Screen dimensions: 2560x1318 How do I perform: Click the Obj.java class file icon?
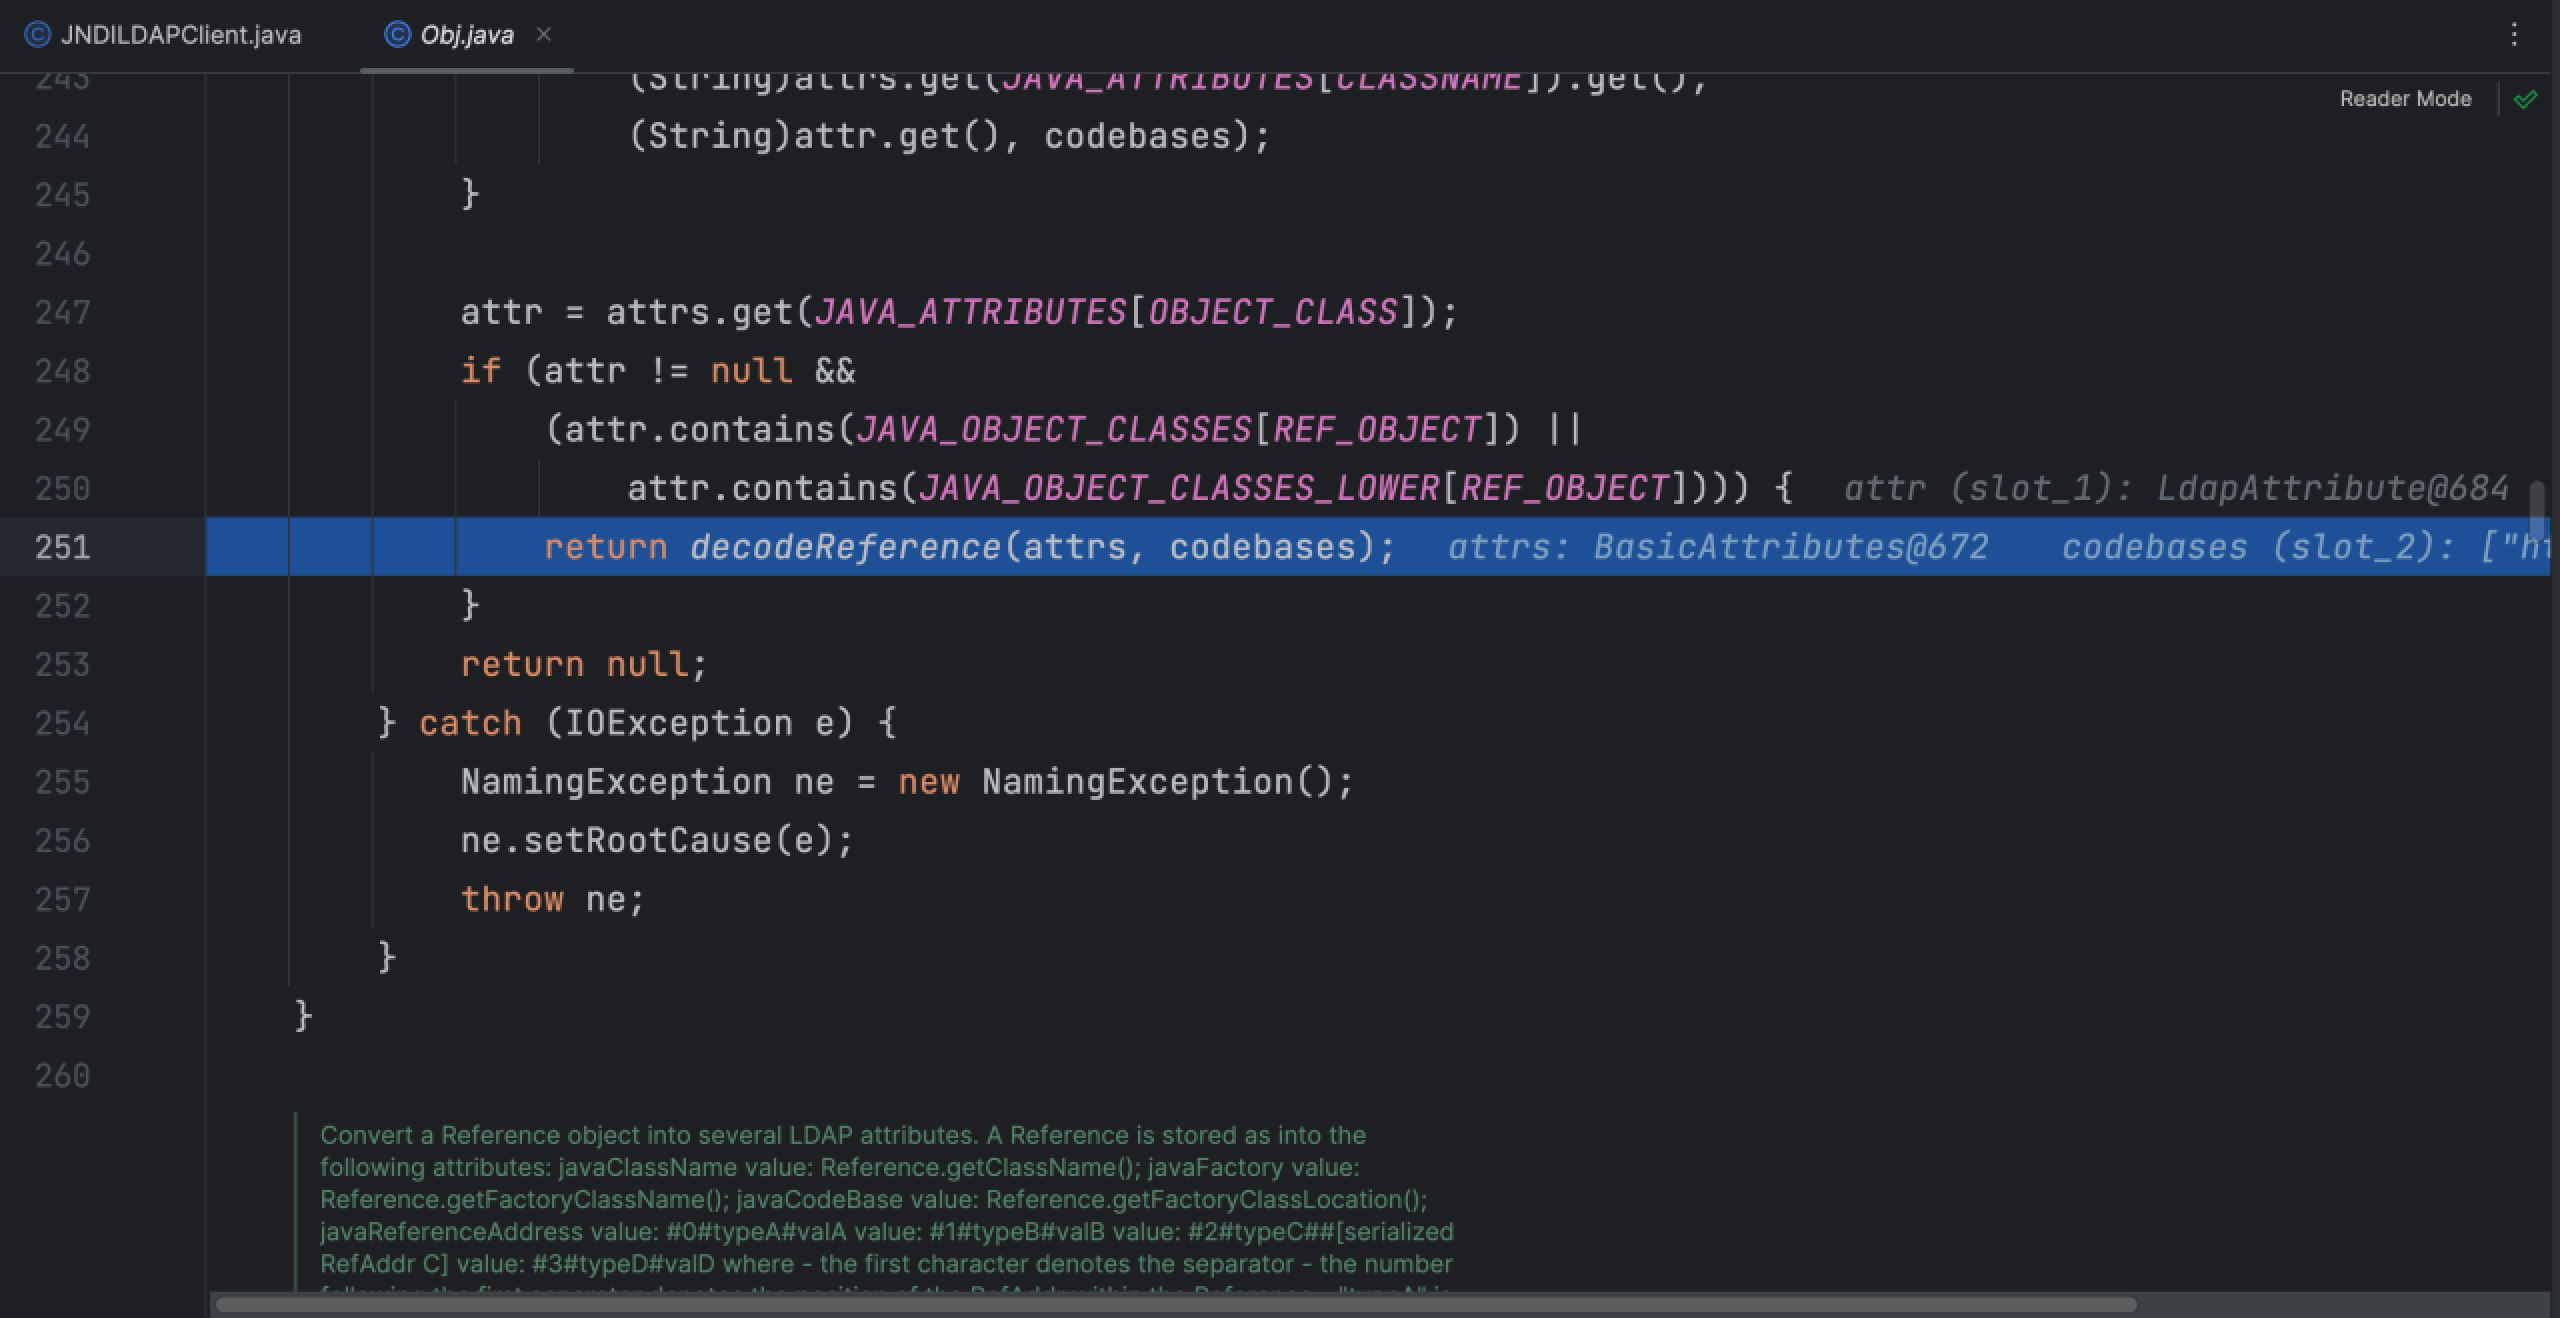tap(397, 35)
